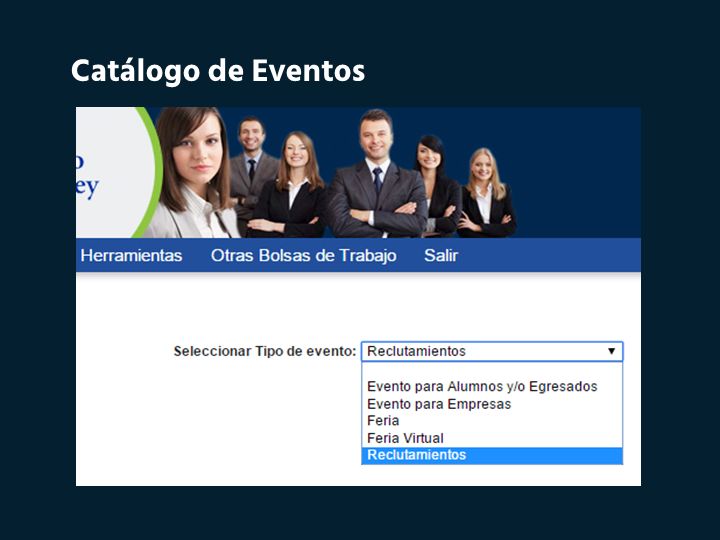Choose Evento para Empresas option

point(492,404)
